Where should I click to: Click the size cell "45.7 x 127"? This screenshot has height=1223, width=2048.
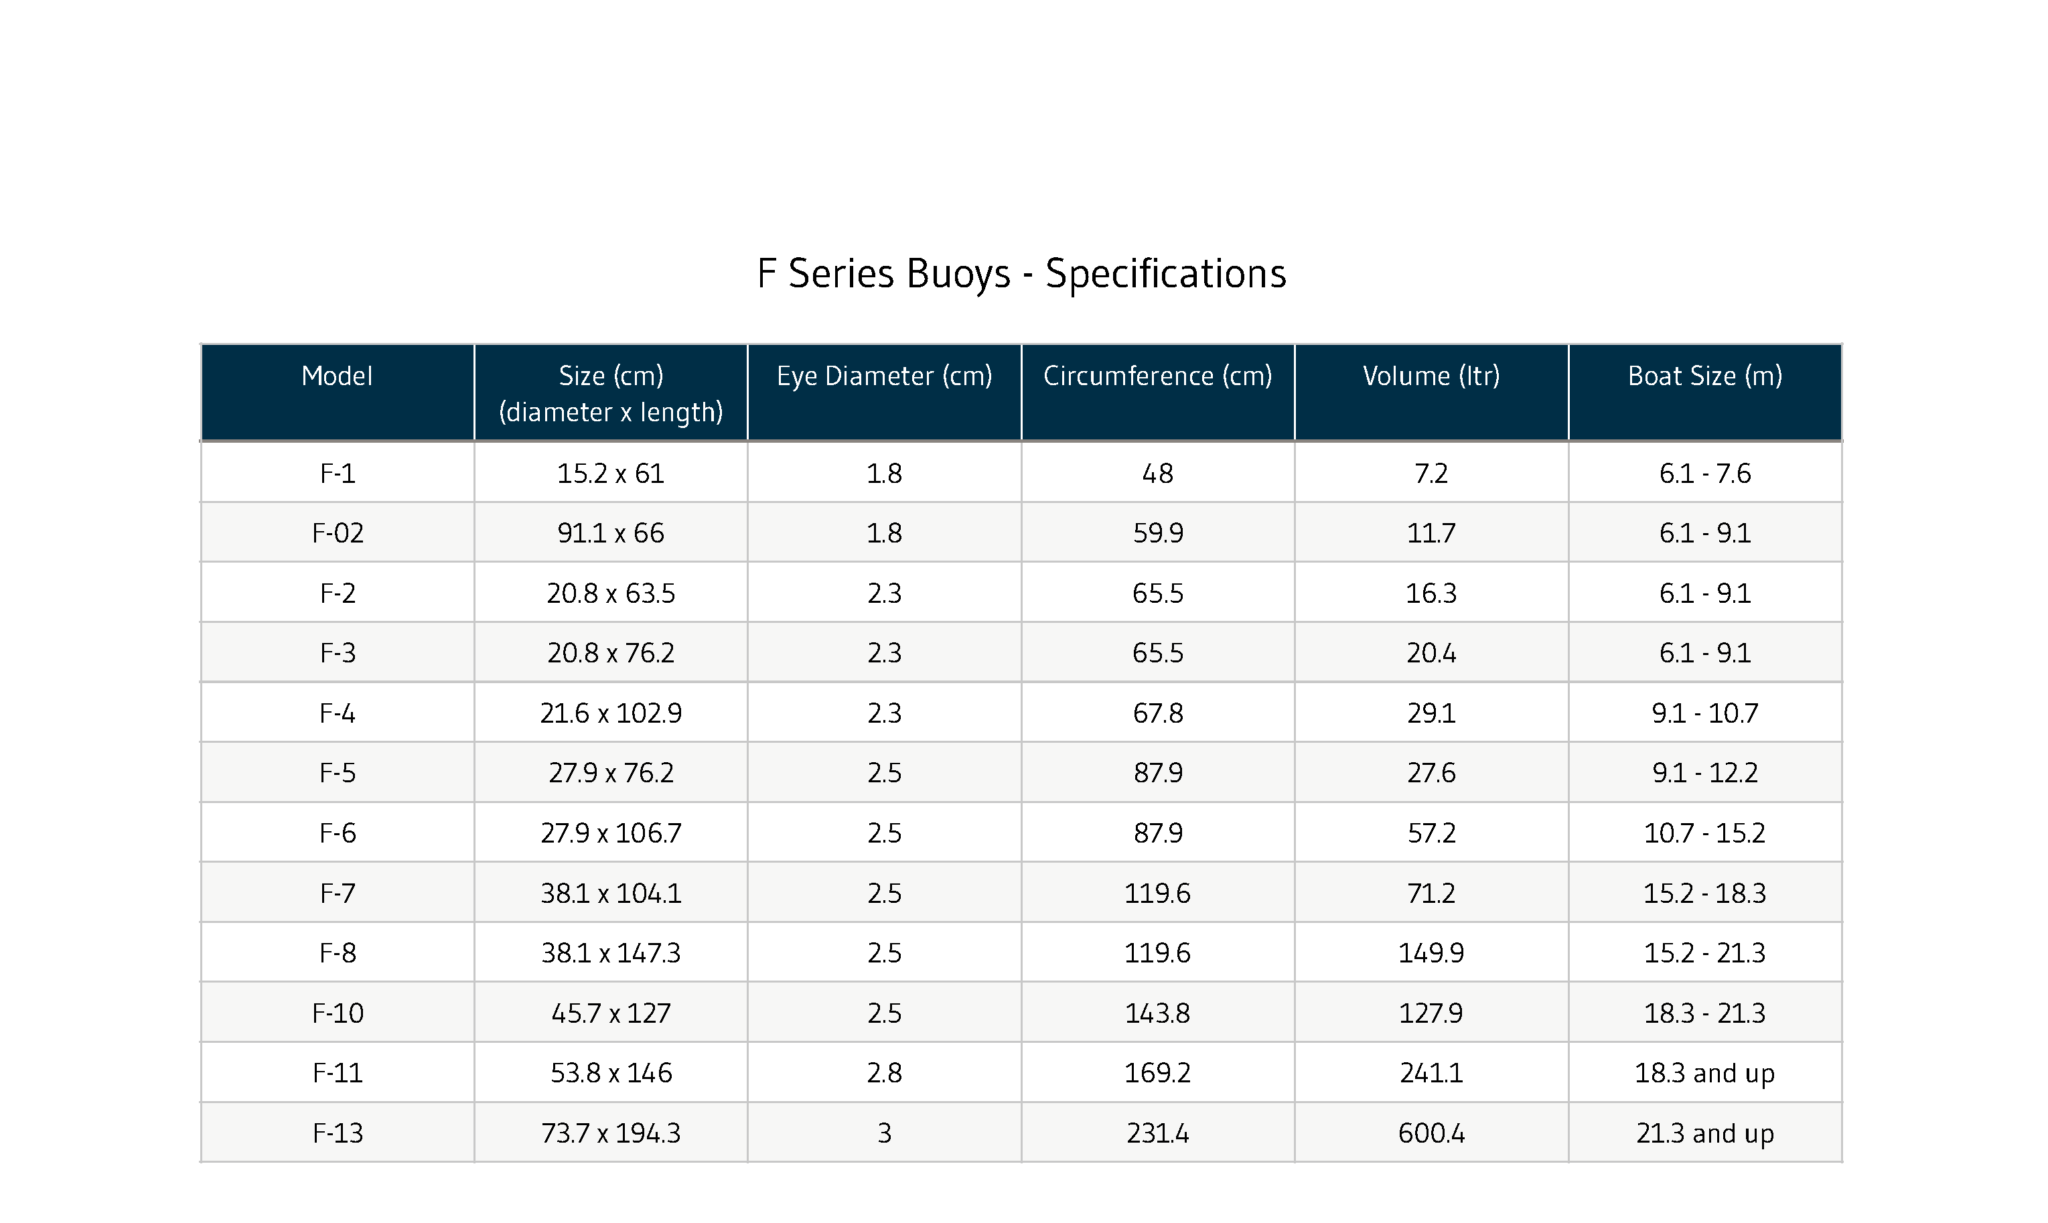coord(610,1013)
